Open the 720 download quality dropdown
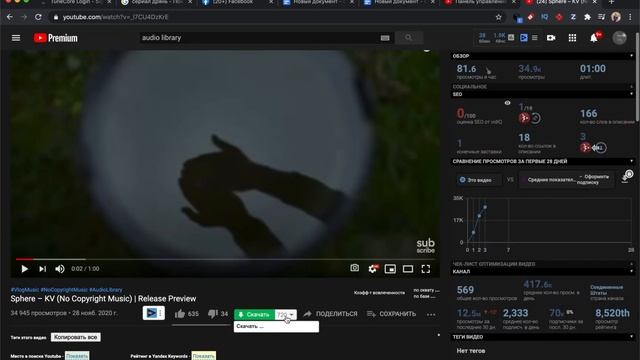 [x=286, y=314]
